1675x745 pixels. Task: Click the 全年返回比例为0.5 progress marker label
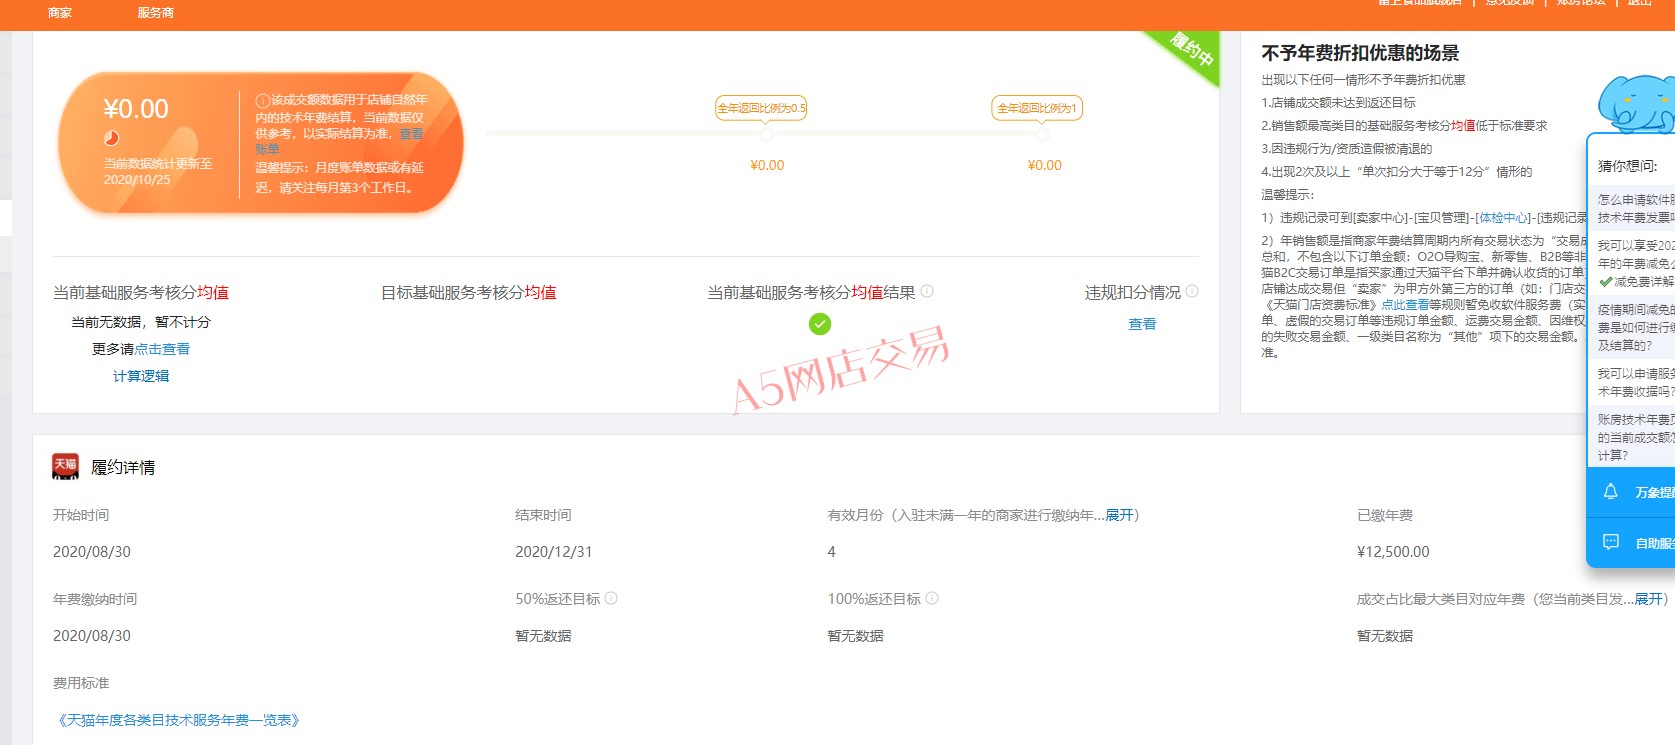point(762,108)
